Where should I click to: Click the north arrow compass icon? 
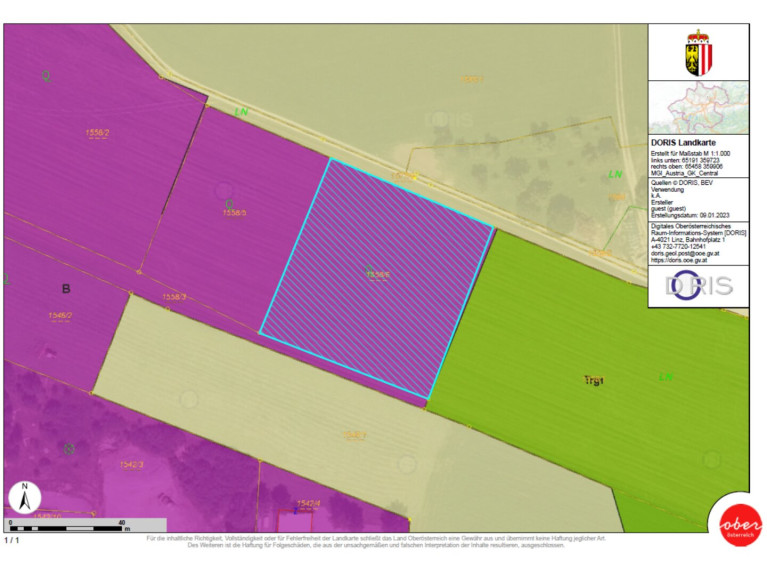[25, 497]
